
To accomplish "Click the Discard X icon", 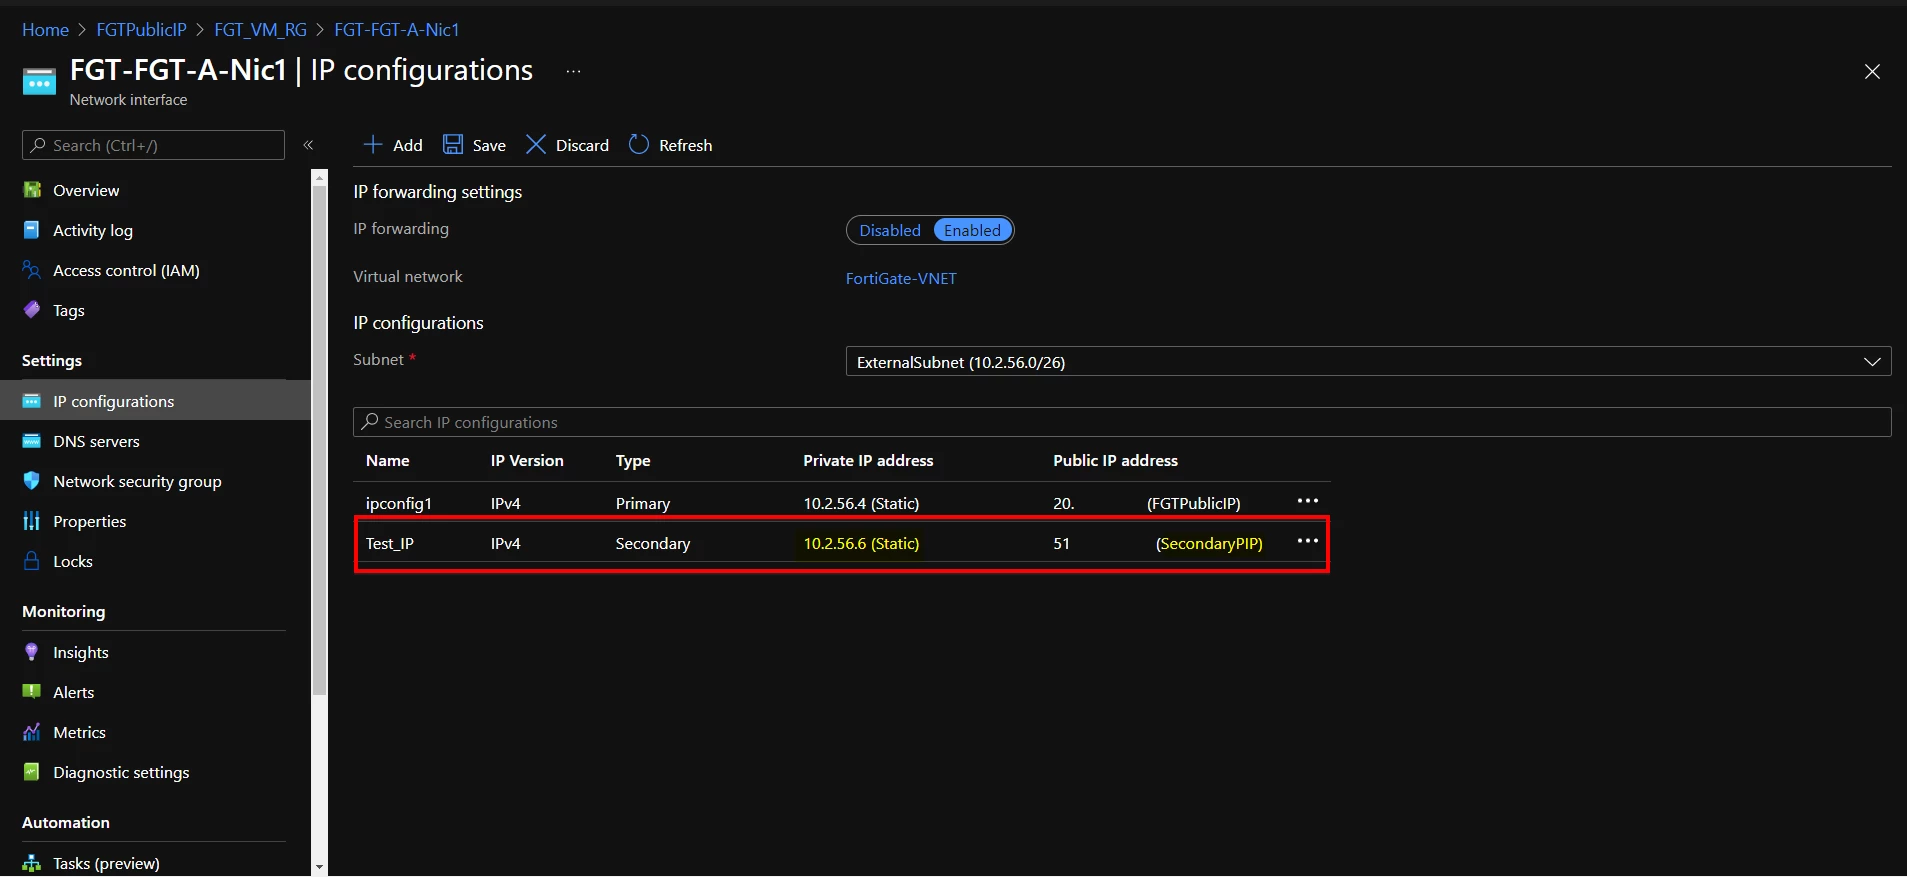I will [536, 145].
